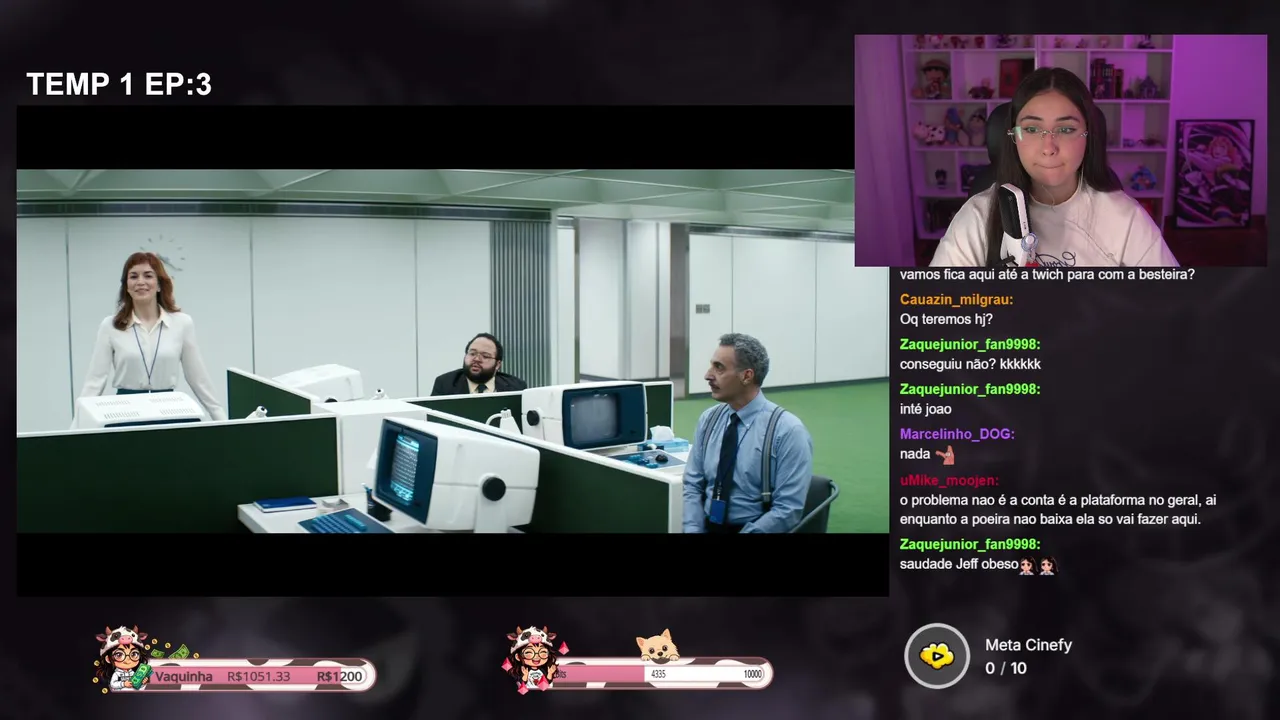Viewport: 1280px width, 720px height.
Task: Click the Cinefy goal yellow play icon
Action: pos(937,656)
